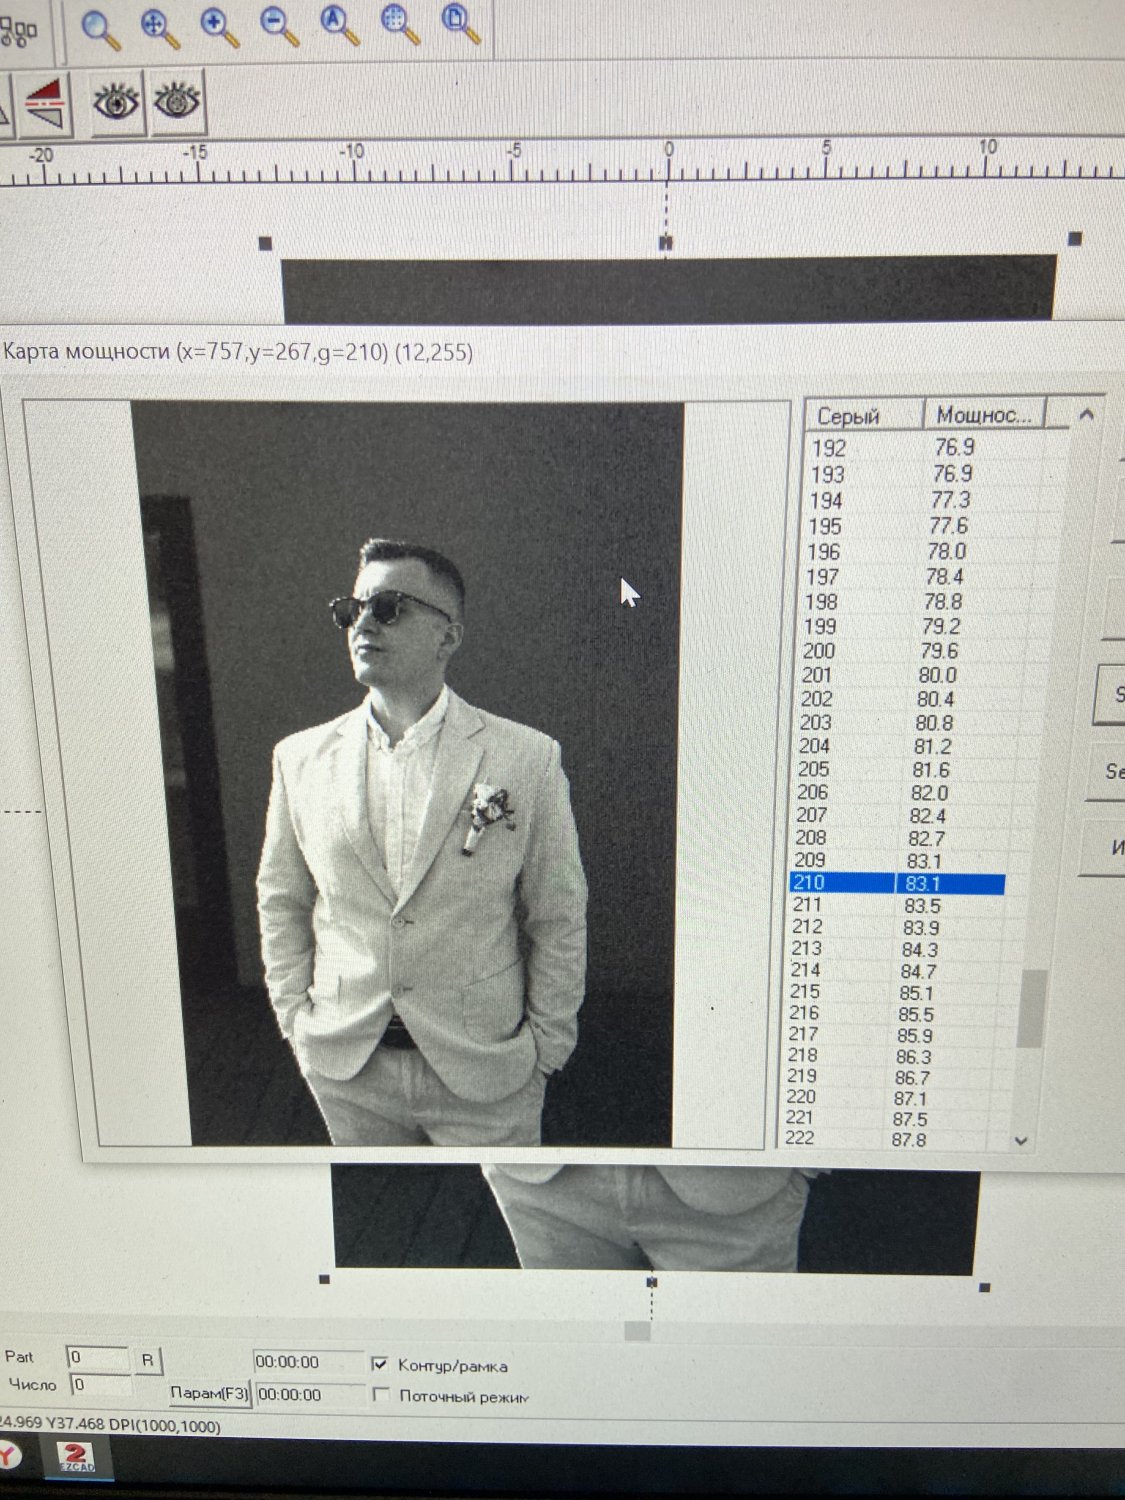Screen dimensions: 1125x1500
Task: Click the pan-view magnifier icon
Action: click(x=159, y=28)
